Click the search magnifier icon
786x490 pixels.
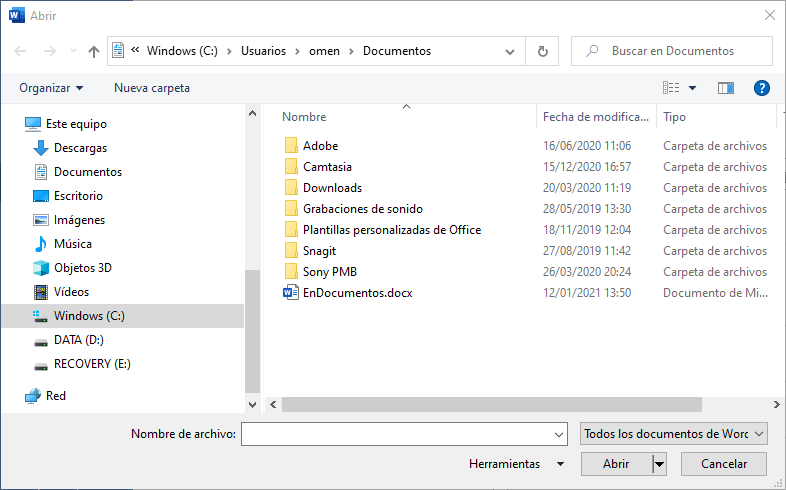point(592,51)
